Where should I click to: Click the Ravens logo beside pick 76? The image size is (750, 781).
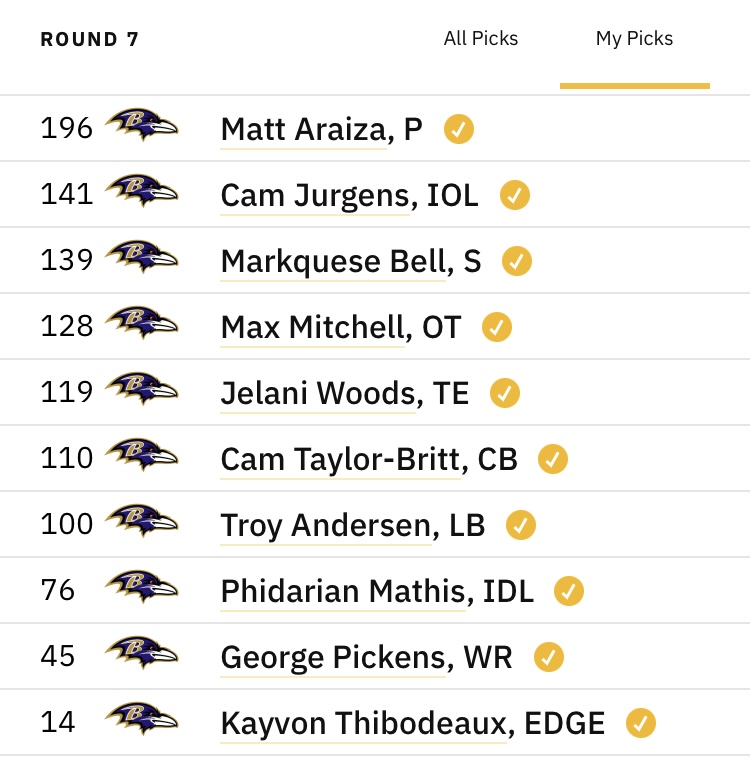coord(141,586)
